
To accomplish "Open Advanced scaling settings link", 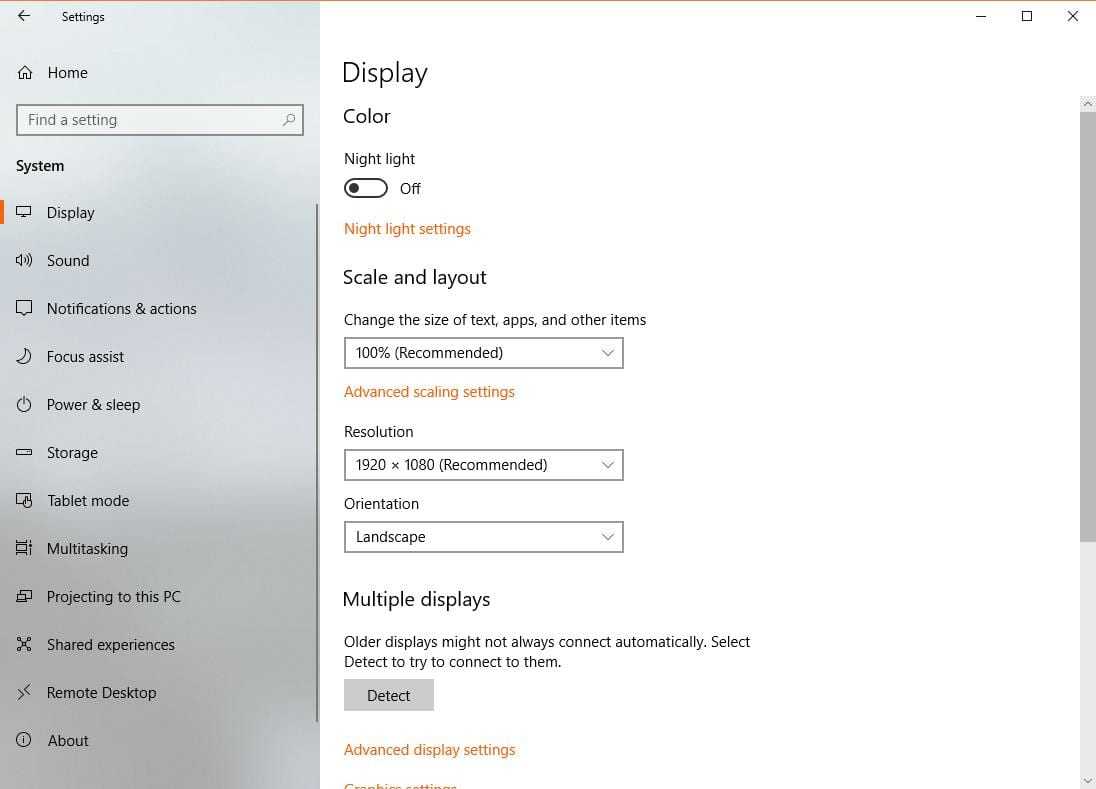I will pyautogui.click(x=429, y=392).
